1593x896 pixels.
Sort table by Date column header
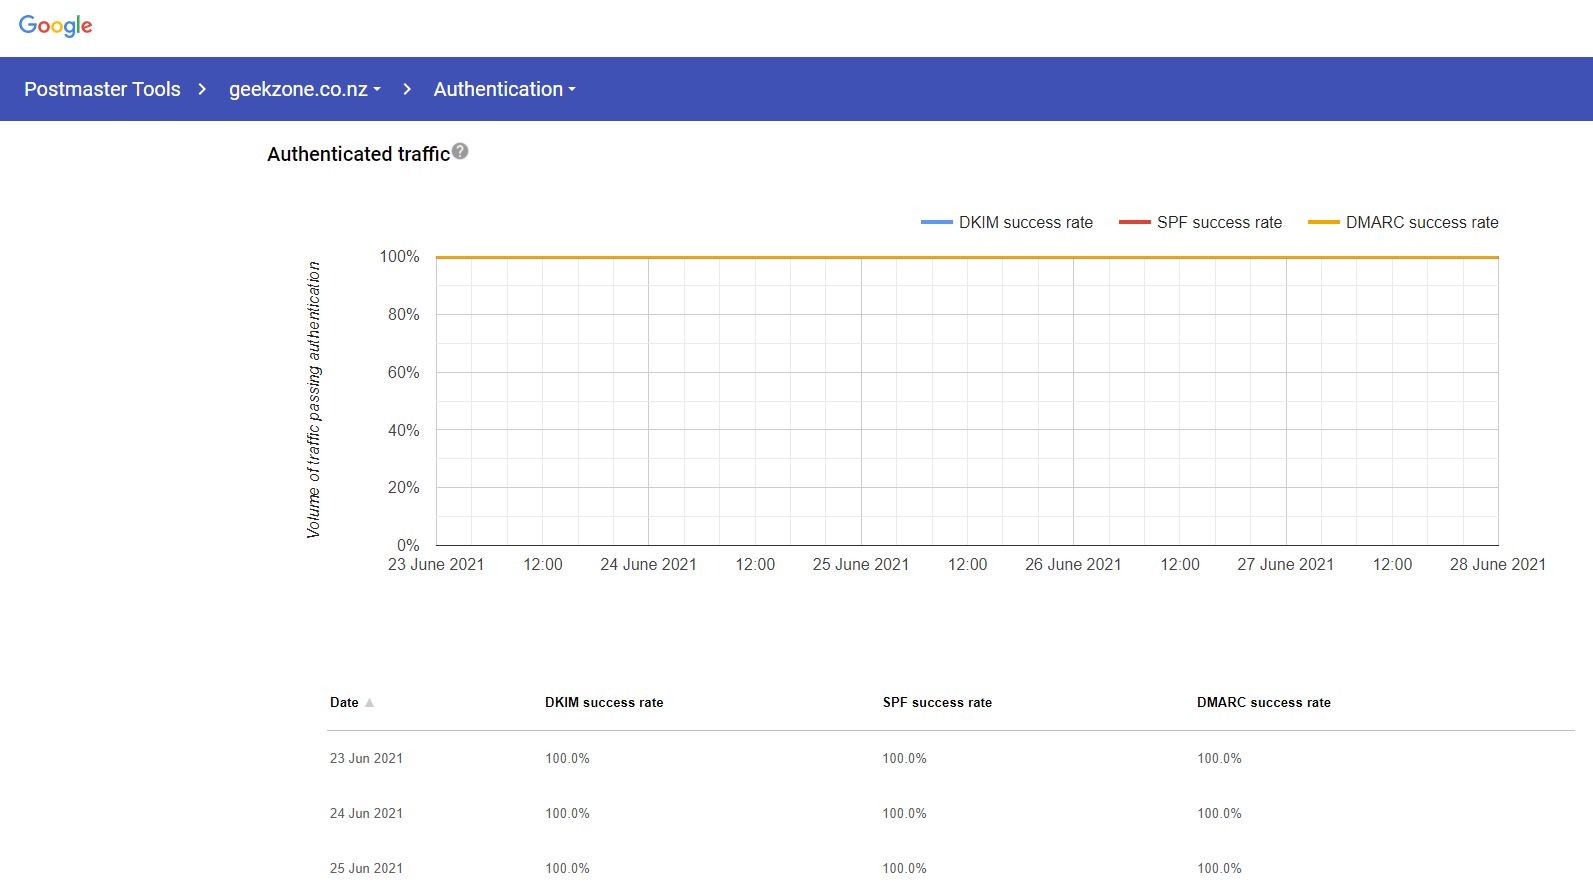(344, 703)
